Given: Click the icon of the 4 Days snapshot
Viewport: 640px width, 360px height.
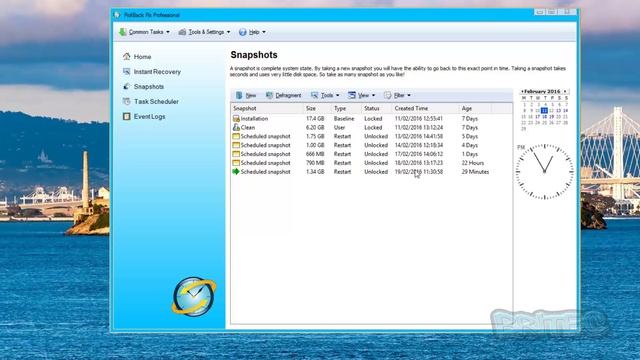Looking at the screenshot, I should click(x=236, y=145).
